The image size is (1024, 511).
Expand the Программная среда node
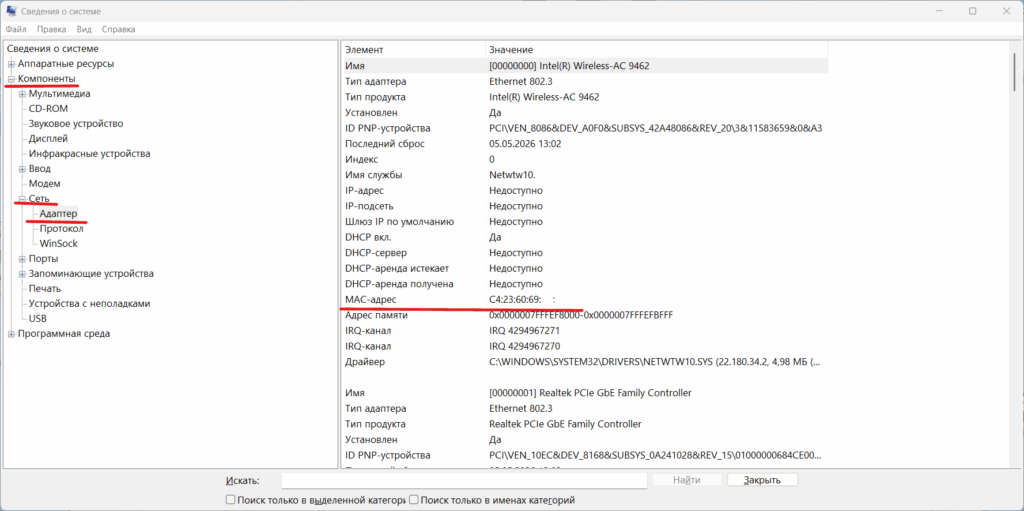pyautogui.click(x=11, y=334)
